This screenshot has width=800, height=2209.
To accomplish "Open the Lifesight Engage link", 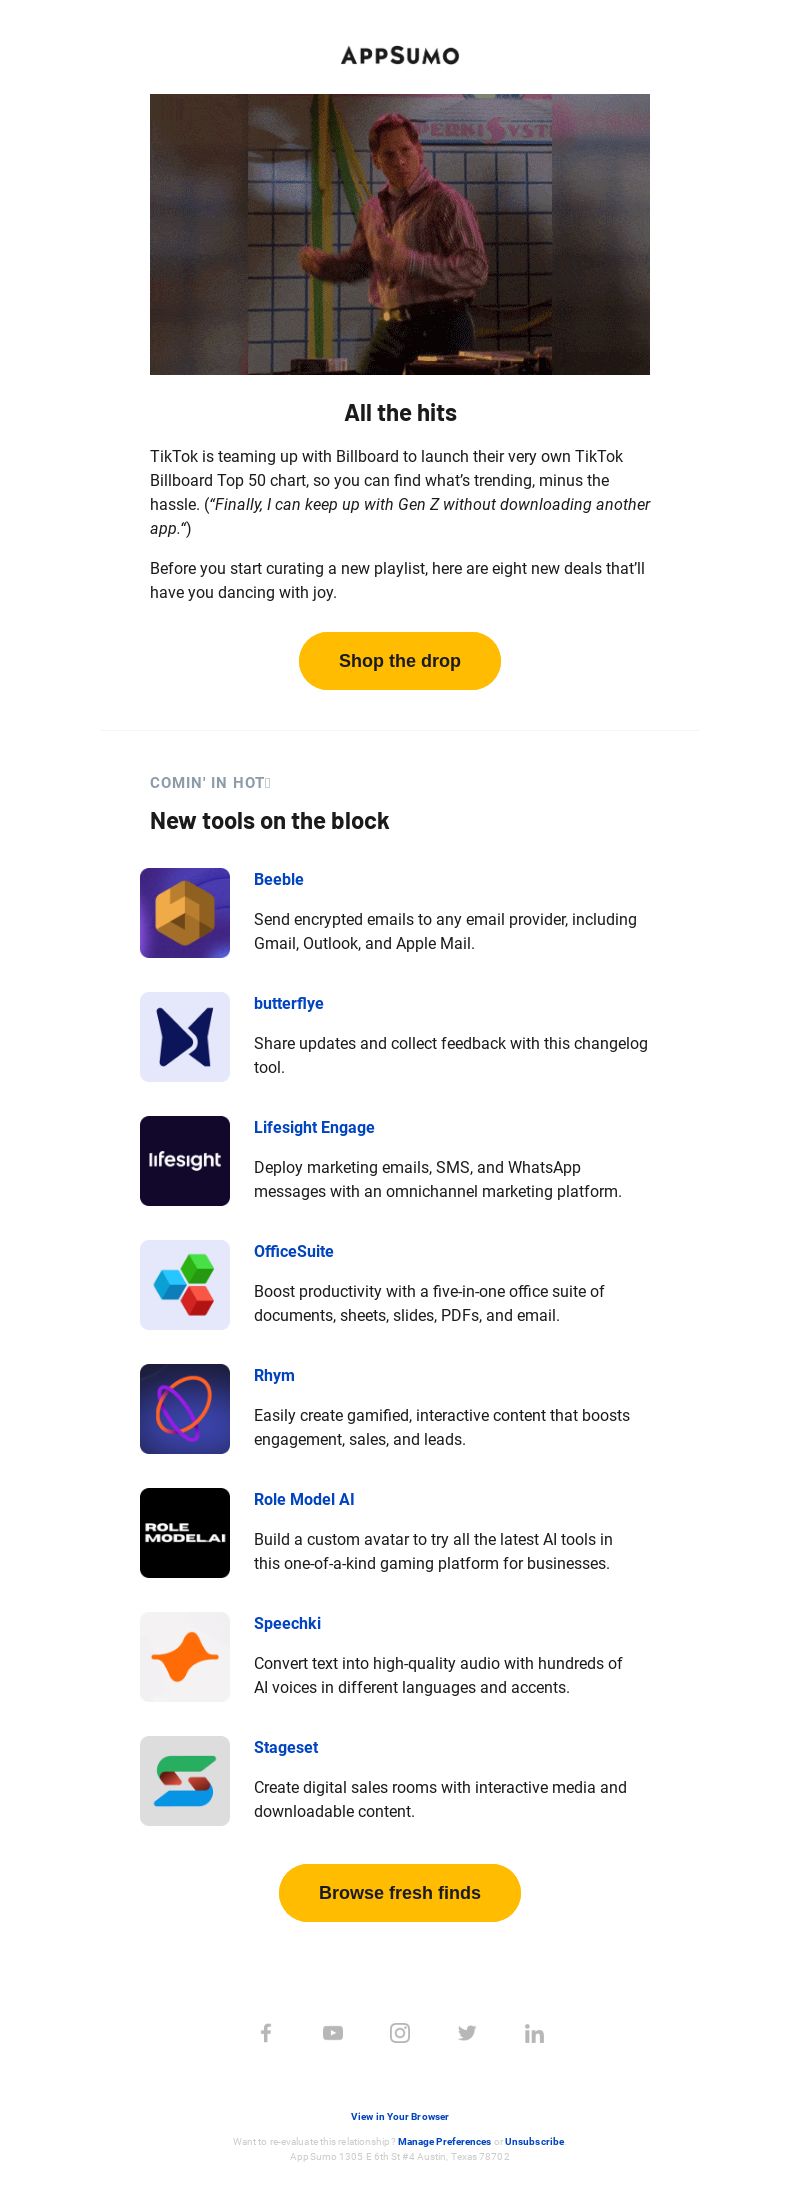I will (314, 1127).
